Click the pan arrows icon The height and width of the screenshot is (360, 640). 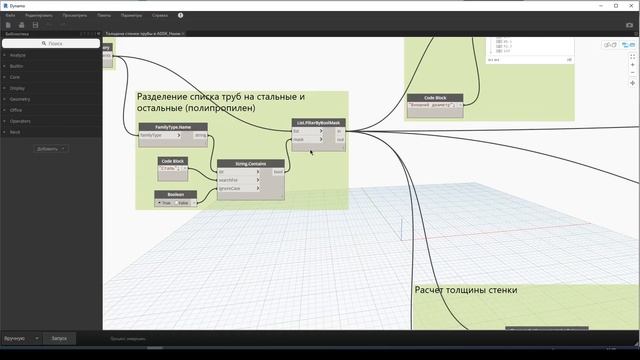633,83
